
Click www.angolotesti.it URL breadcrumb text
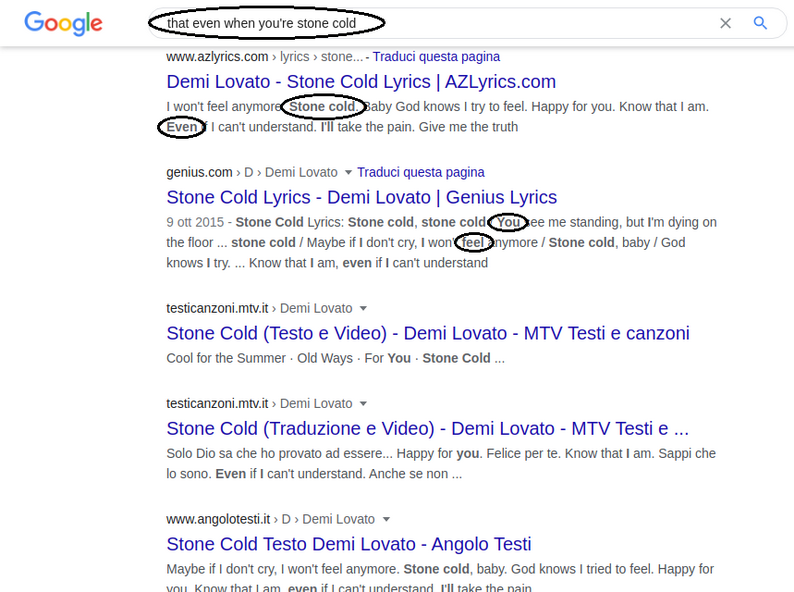click(x=218, y=519)
